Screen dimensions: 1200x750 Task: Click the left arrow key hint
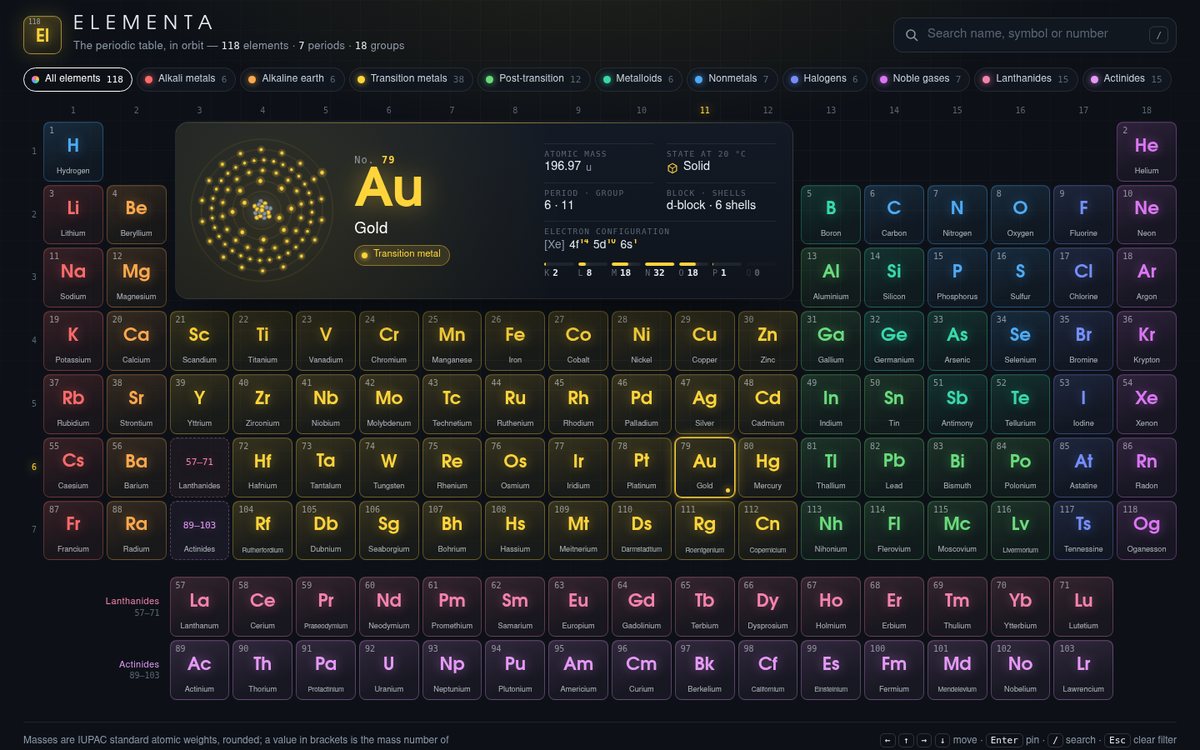[x=888, y=740]
